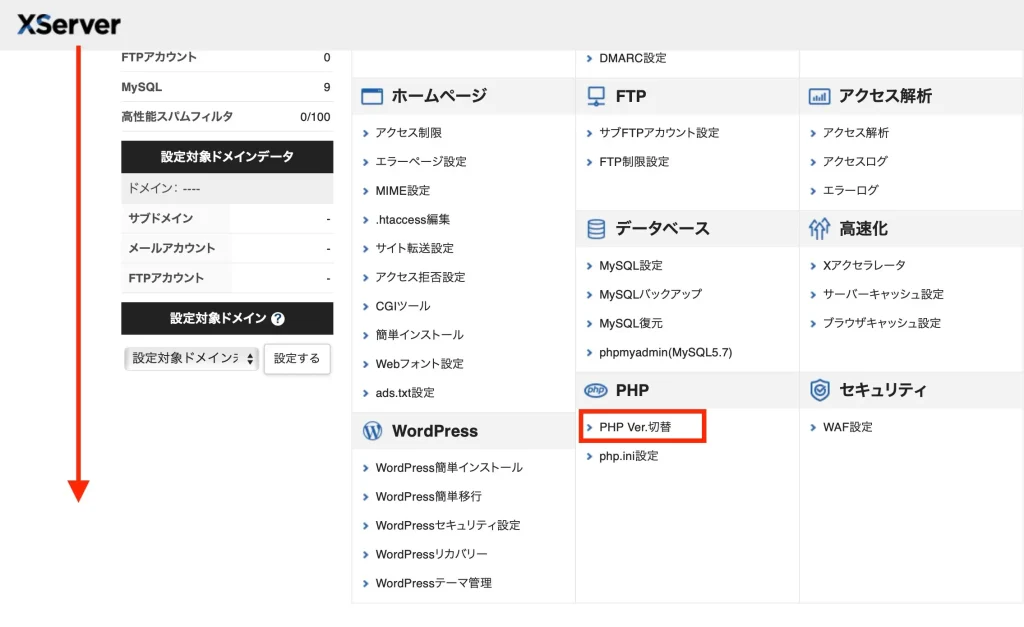Open WordPressテーマ管理

[x=434, y=583]
